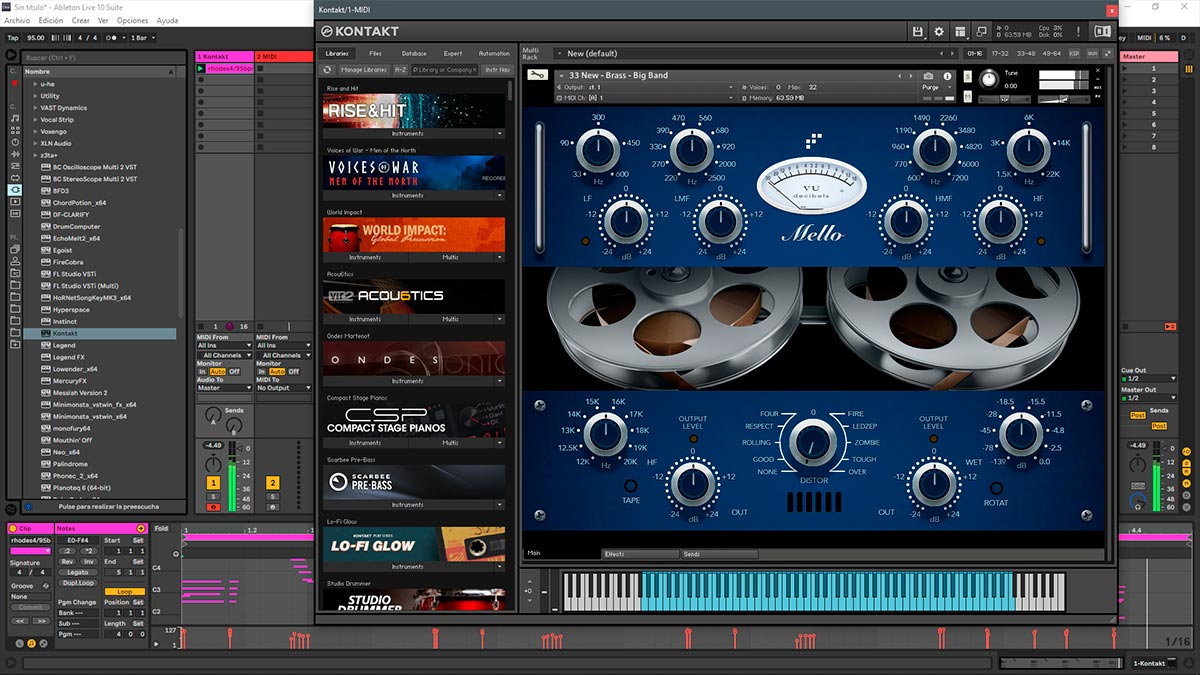Select the Samples category icon in Ableton browser
1200x675 pixels.
pos(14,213)
